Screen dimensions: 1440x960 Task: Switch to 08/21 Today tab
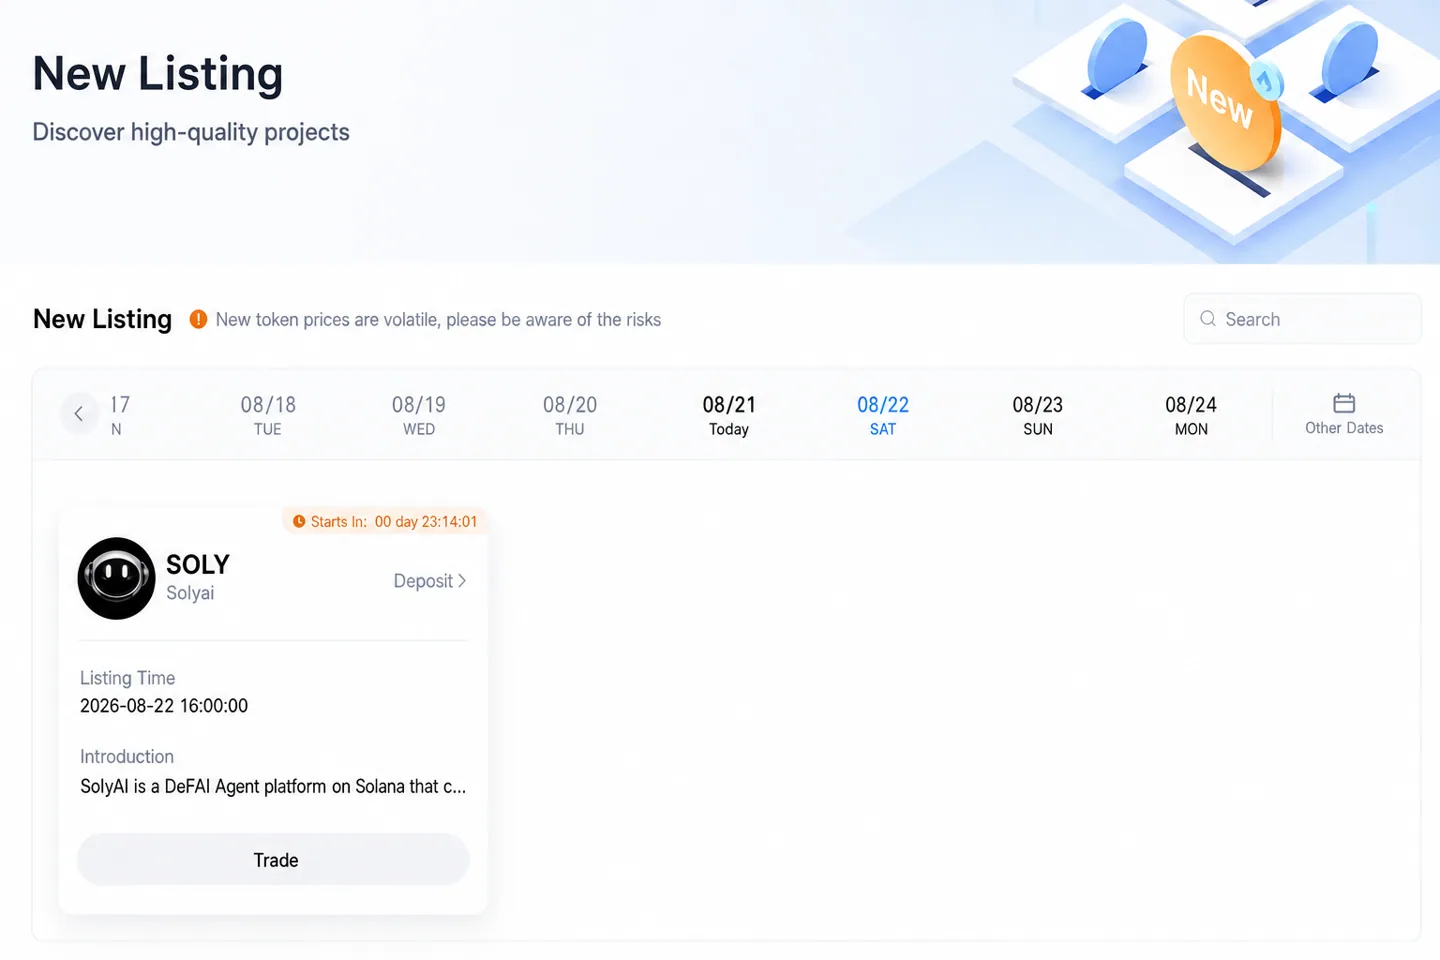click(729, 415)
